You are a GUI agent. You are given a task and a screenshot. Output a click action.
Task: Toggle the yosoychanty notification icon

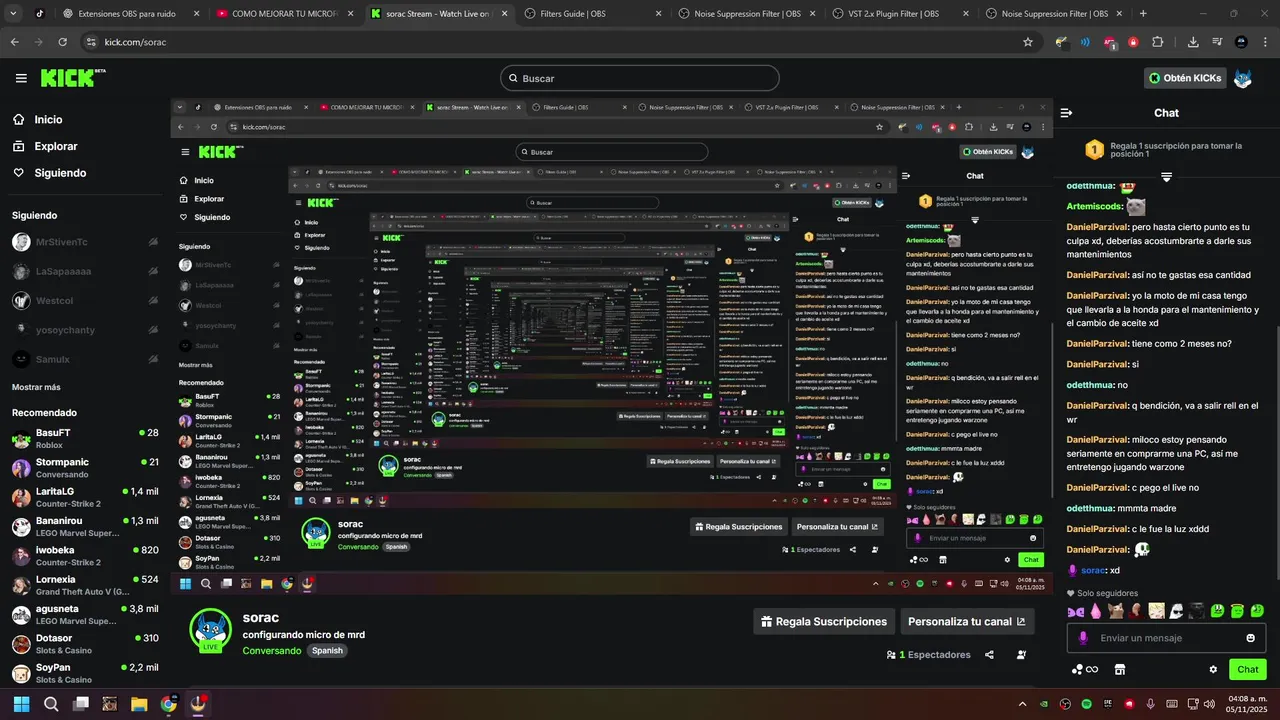coord(153,329)
